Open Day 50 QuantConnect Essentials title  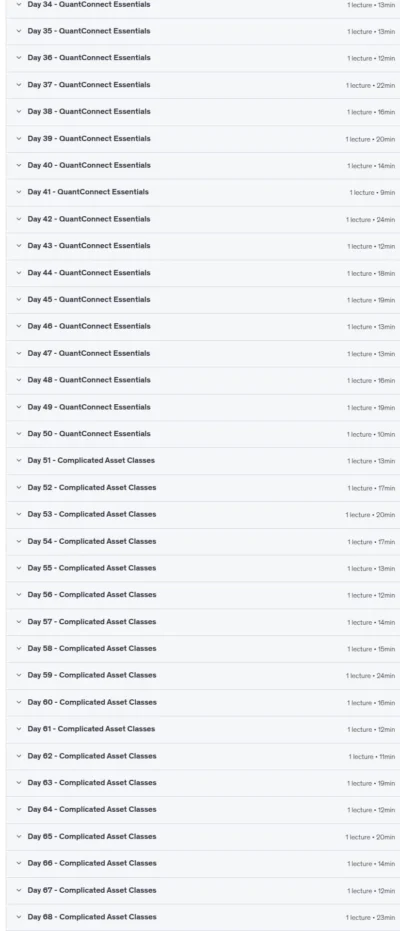[89, 434]
